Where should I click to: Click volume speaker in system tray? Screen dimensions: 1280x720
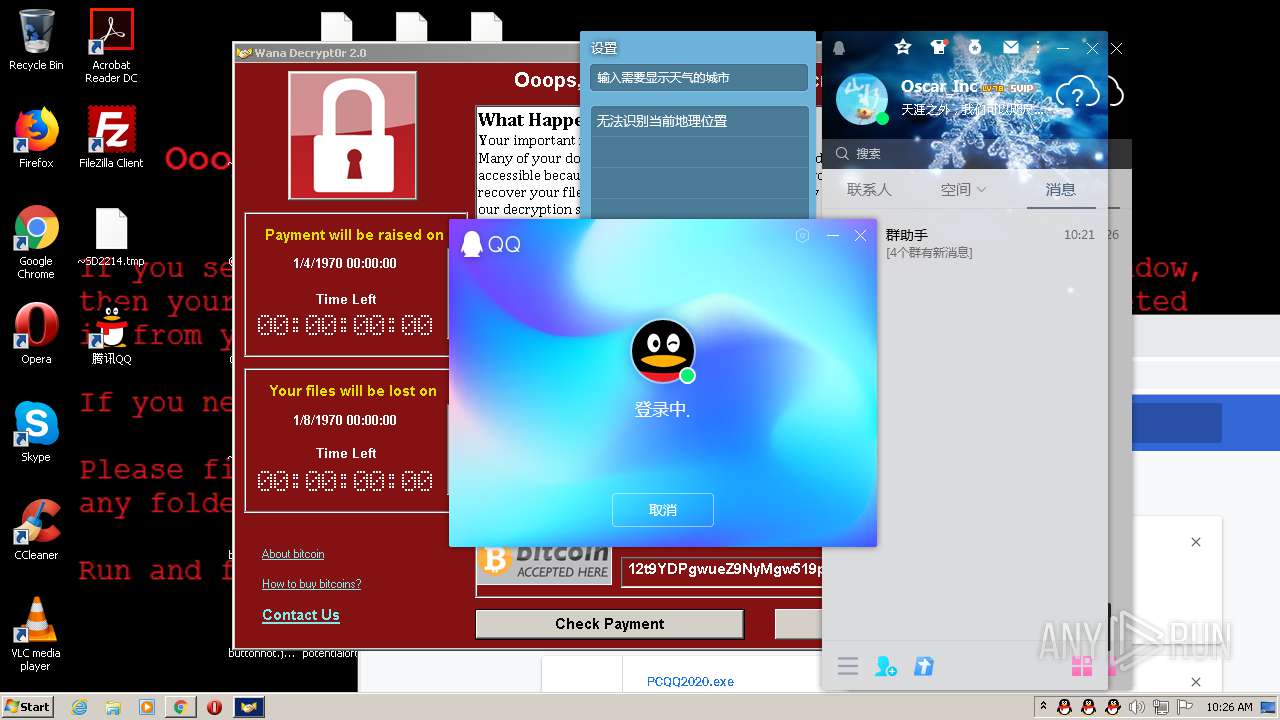pos(1137,707)
